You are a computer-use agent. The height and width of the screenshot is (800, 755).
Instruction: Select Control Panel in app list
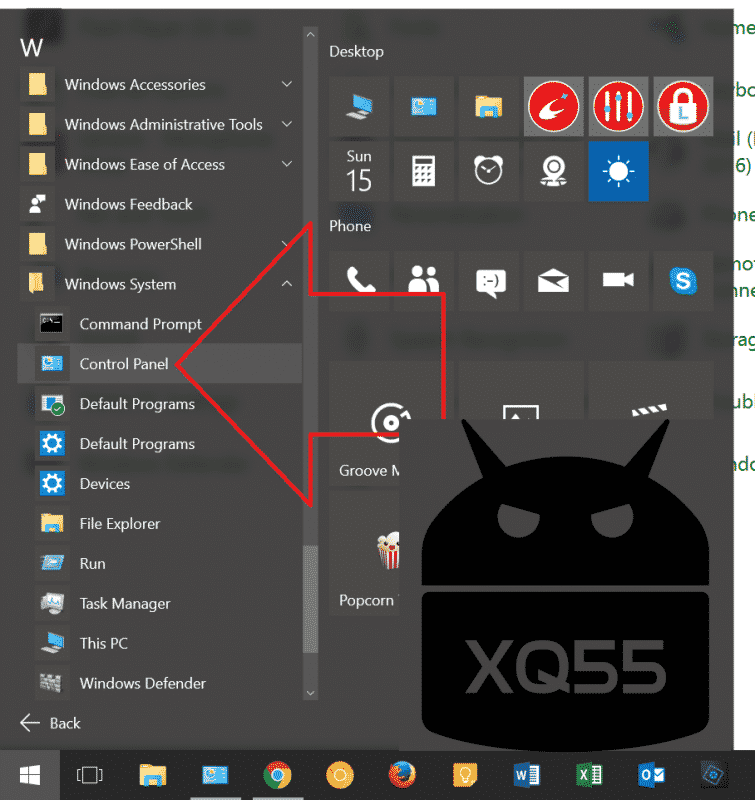click(x=124, y=364)
